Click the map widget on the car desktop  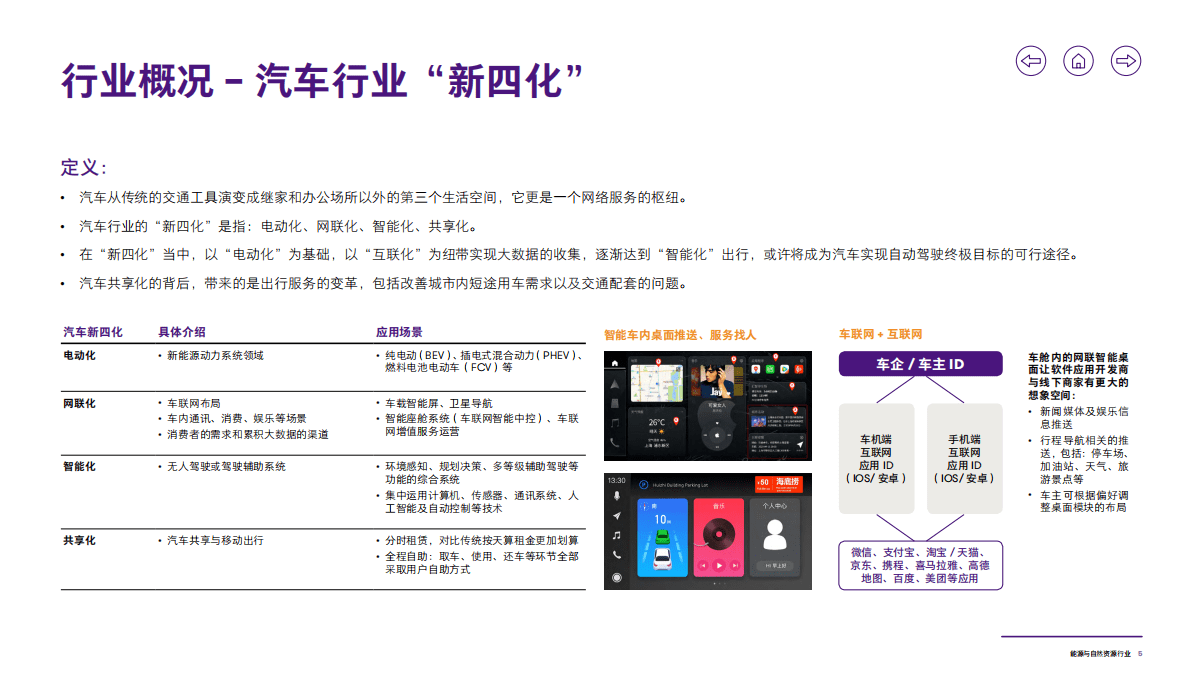[658, 383]
